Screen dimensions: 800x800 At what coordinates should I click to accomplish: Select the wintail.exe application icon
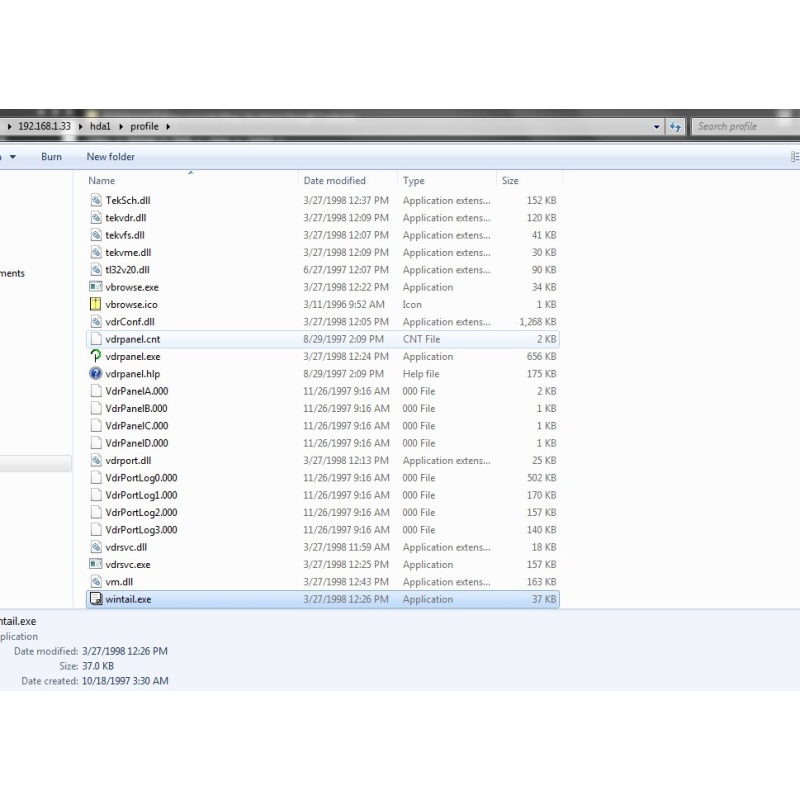point(96,600)
